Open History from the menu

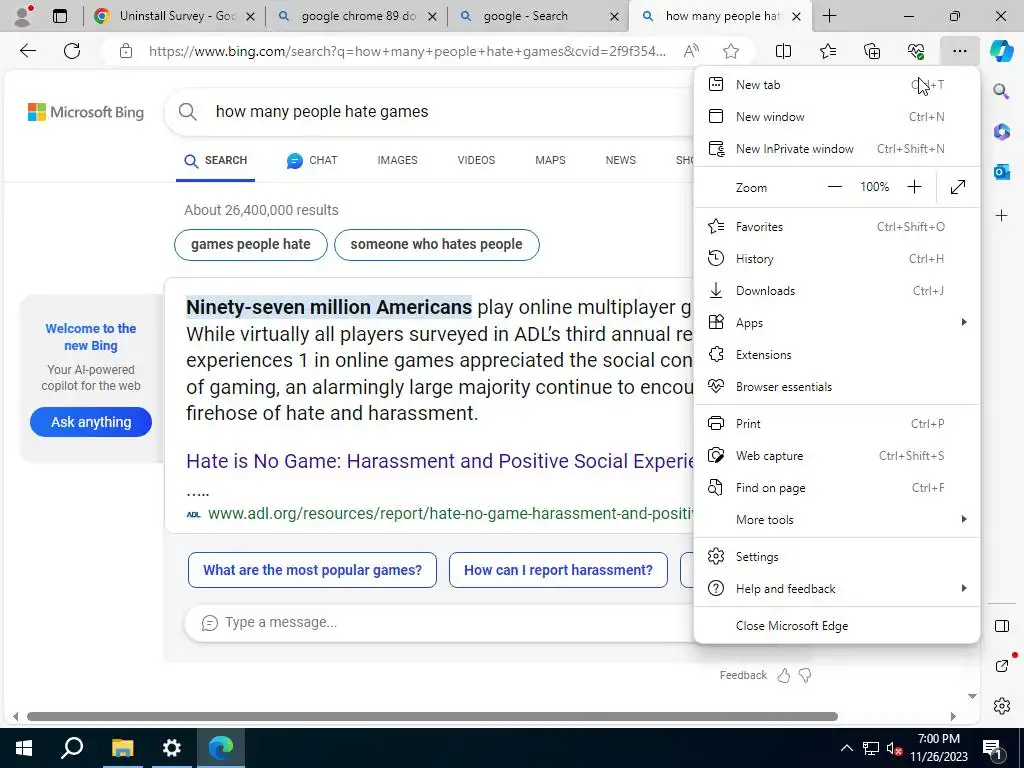[x=837, y=259]
